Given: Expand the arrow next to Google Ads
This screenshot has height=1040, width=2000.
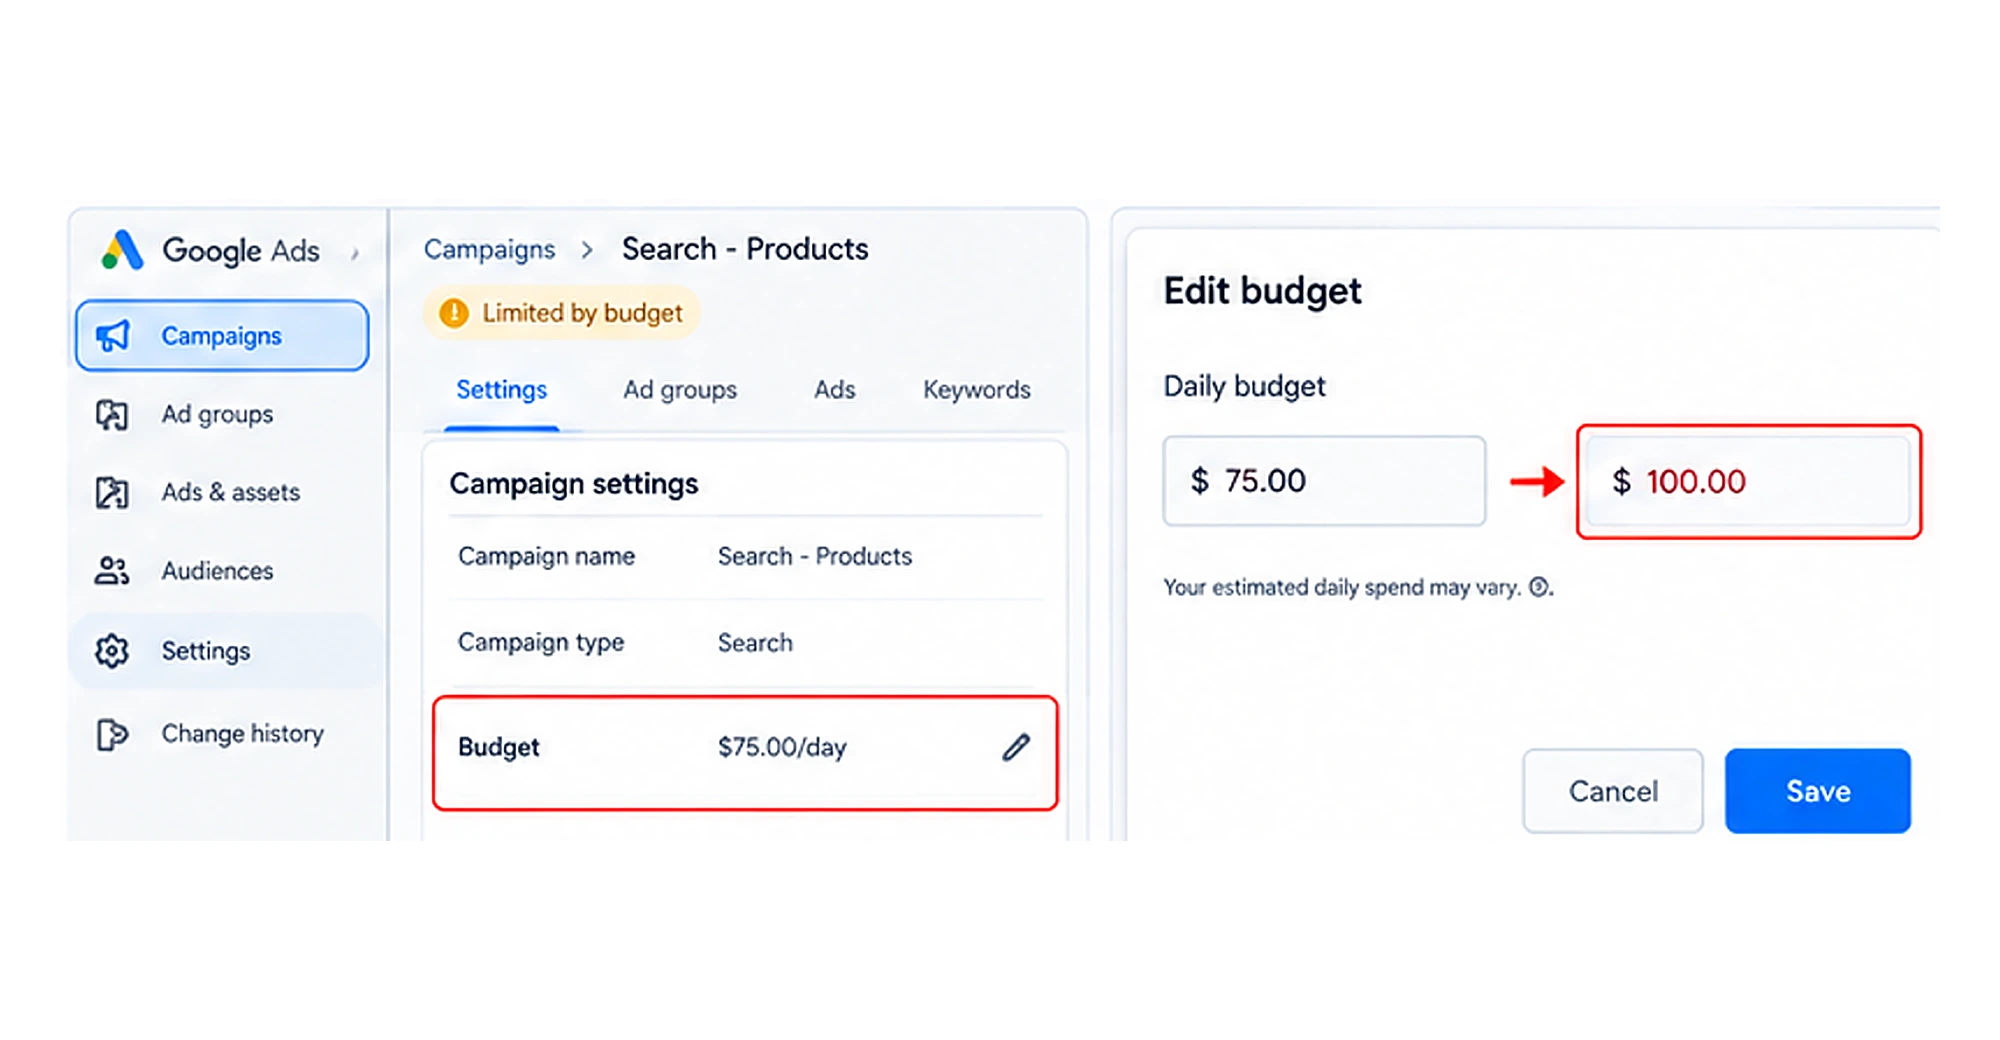Looking at the screenshot, I should coord(355,254).
